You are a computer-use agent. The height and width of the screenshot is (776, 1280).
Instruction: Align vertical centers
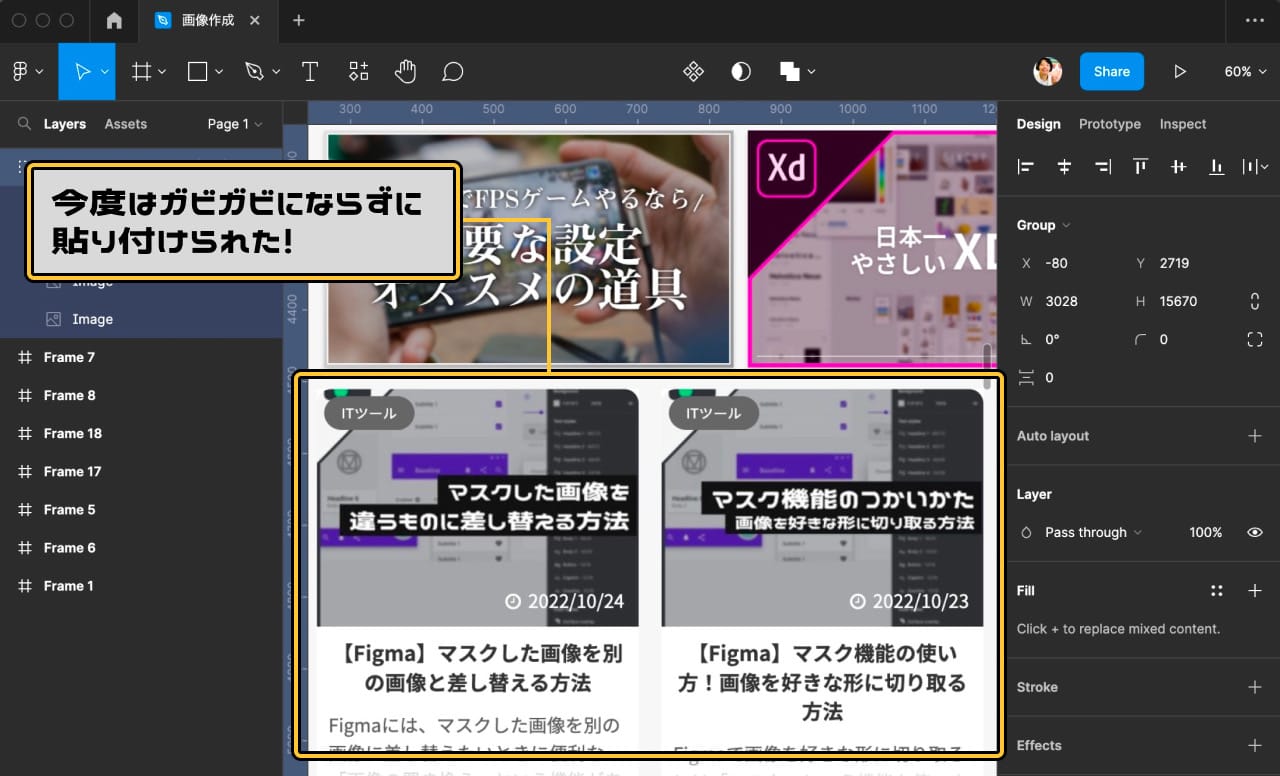coord(1178,167)
